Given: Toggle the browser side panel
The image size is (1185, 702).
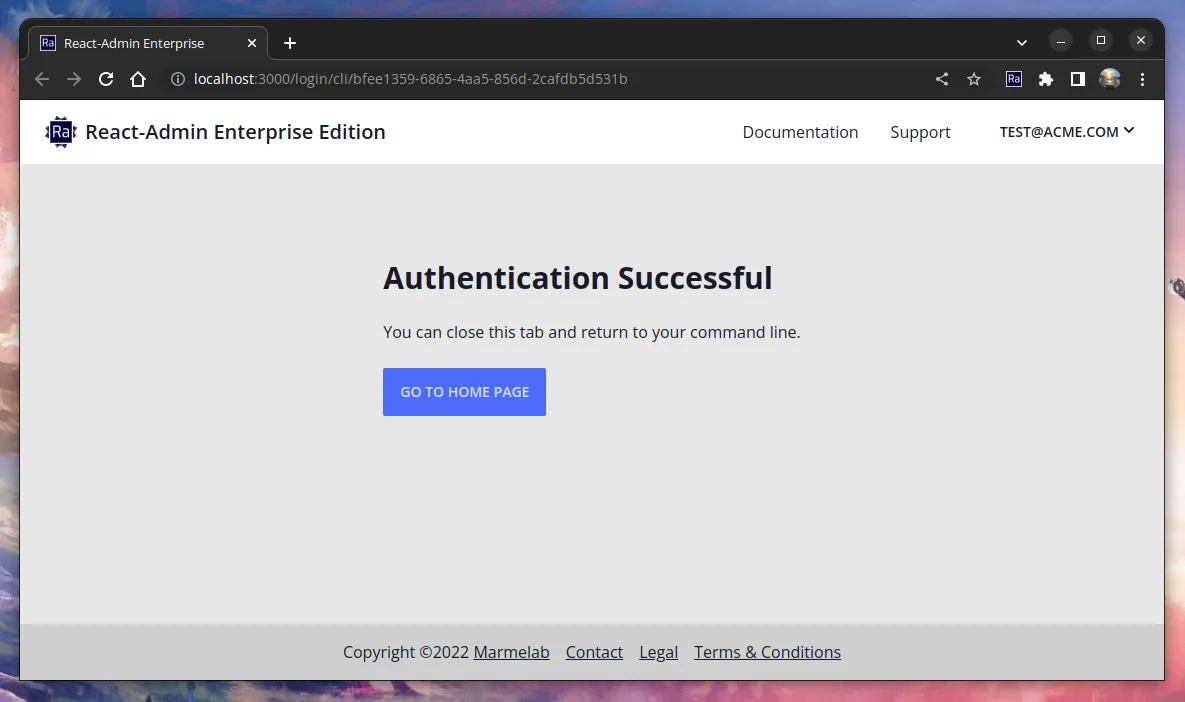Looking at the screenshot, I should [x=1078, y=79].
